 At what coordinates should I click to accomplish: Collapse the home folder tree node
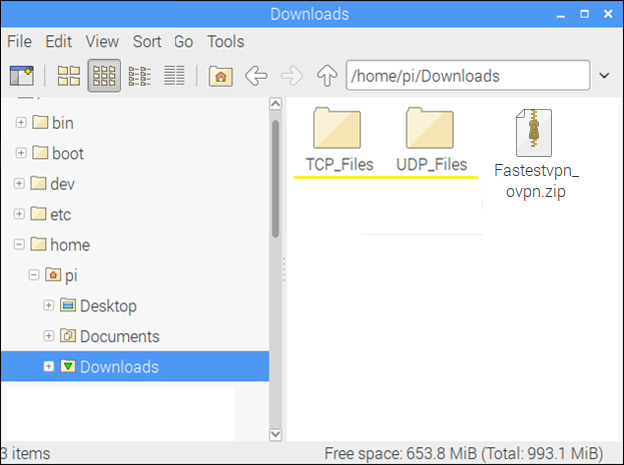19,244
